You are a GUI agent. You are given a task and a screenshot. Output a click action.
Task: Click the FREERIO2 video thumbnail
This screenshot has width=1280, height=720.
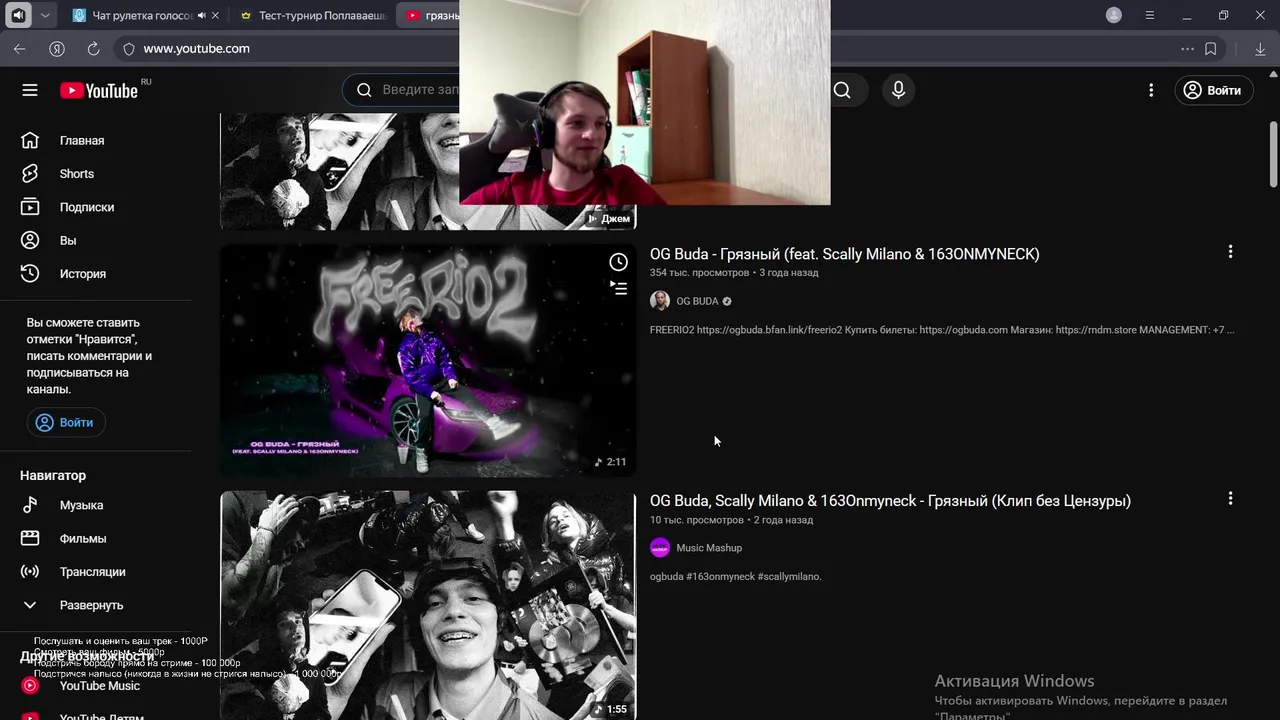point(428,360)
